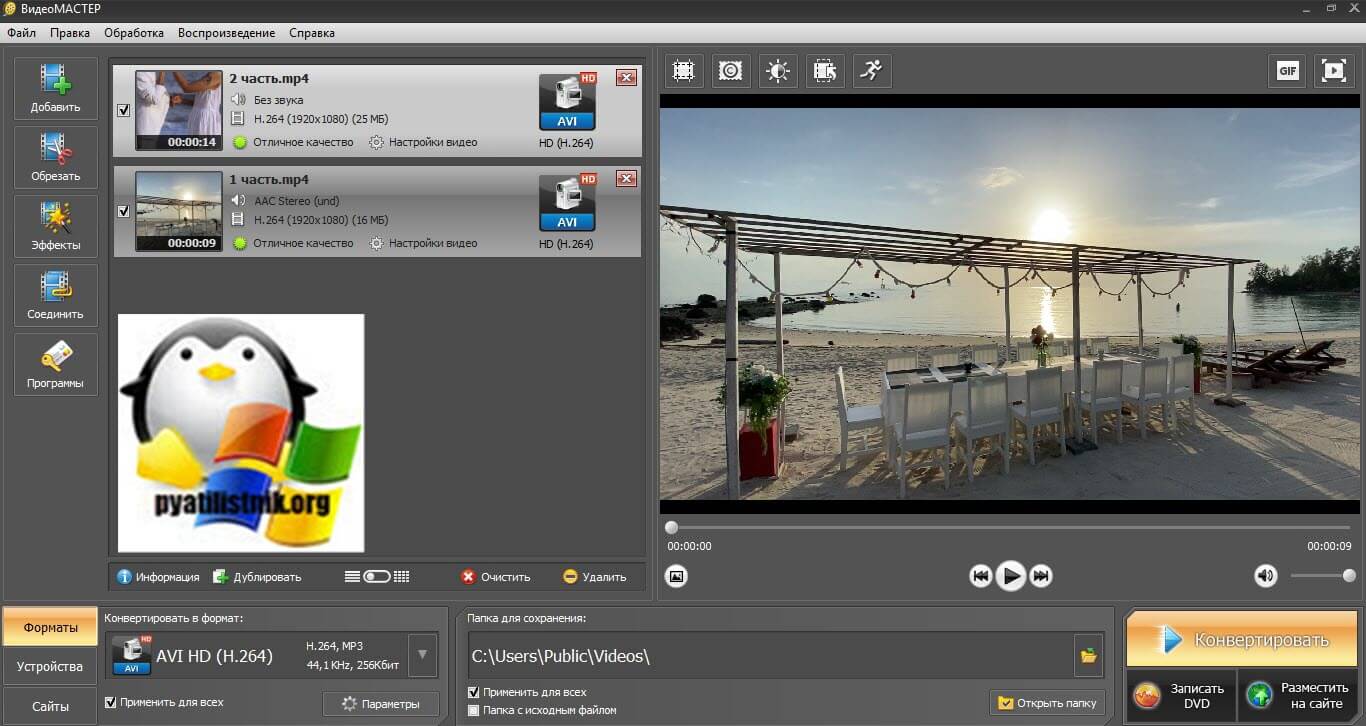This screenshot has width=1366, height=726.
Task: Switch preview to fullscreen mode icon
Action: [x=1333, y=71]
